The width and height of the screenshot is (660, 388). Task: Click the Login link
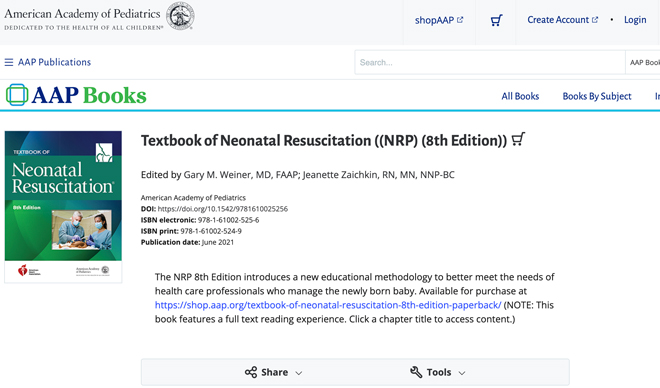point(635,20)
